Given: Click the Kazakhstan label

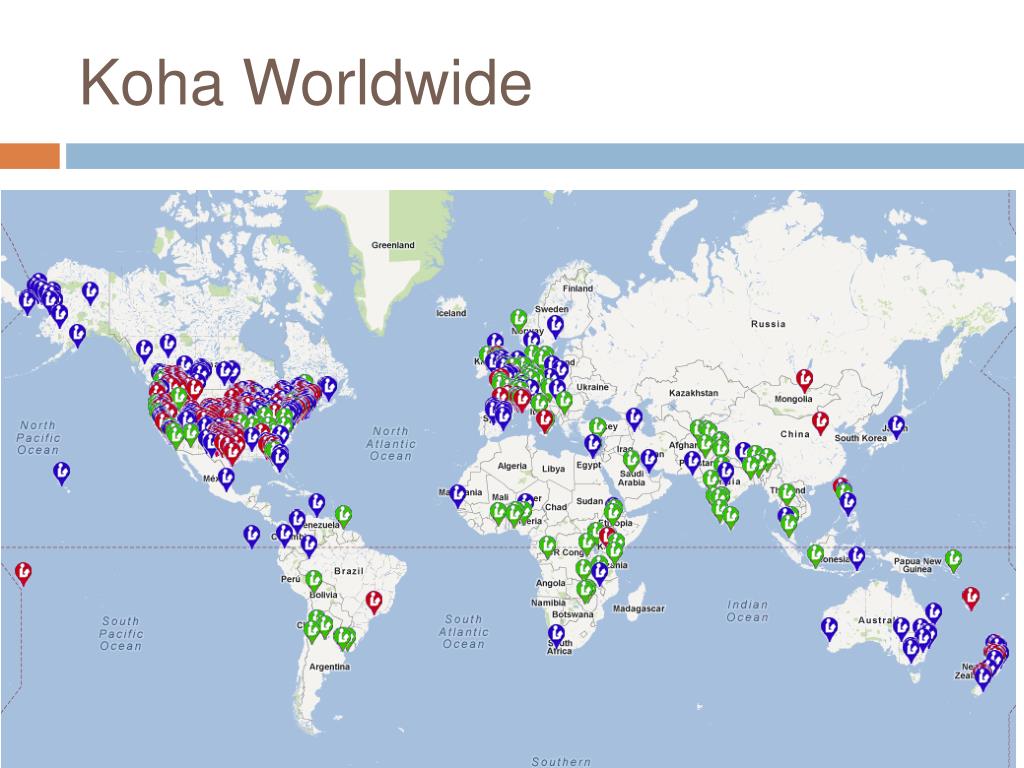Looking at the screenshot, I should [x=694, y=393].
